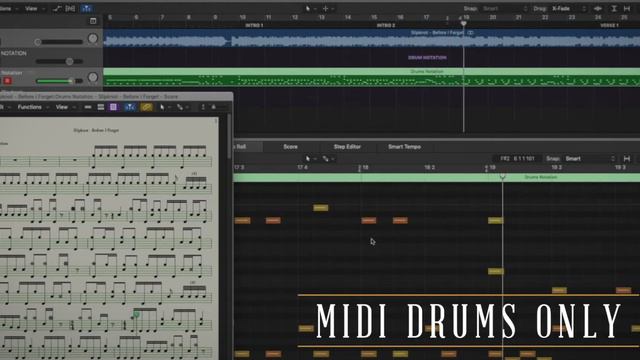Click the INTRO 2 marker in the ruler
Screen dimensions: 640x360
[x=386, y=25]
